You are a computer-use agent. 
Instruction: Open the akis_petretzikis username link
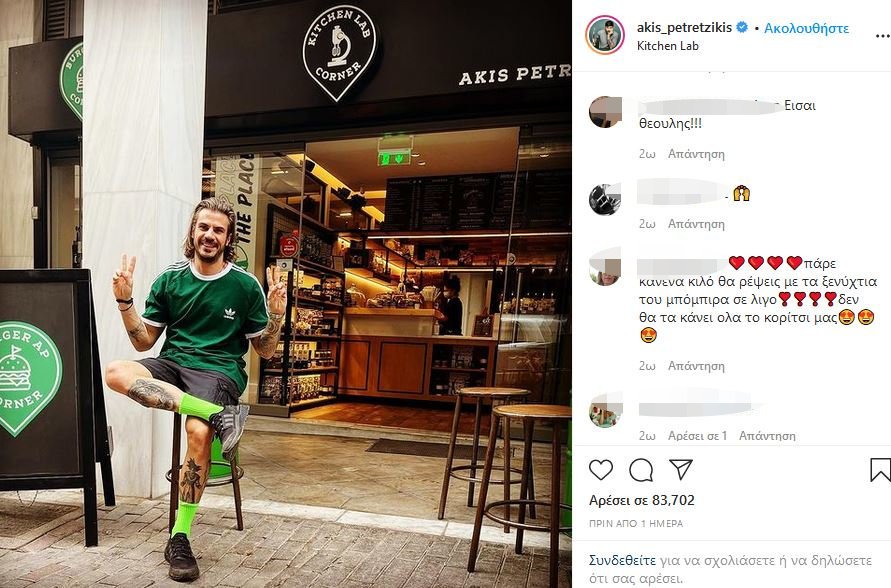(x=684, y=27)
